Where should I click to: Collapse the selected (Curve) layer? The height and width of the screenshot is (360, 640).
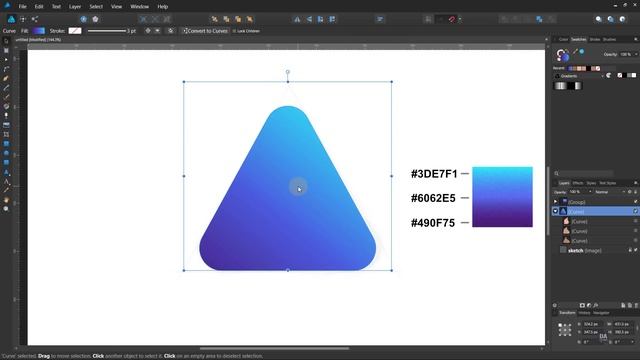click(x=555, y=211)
